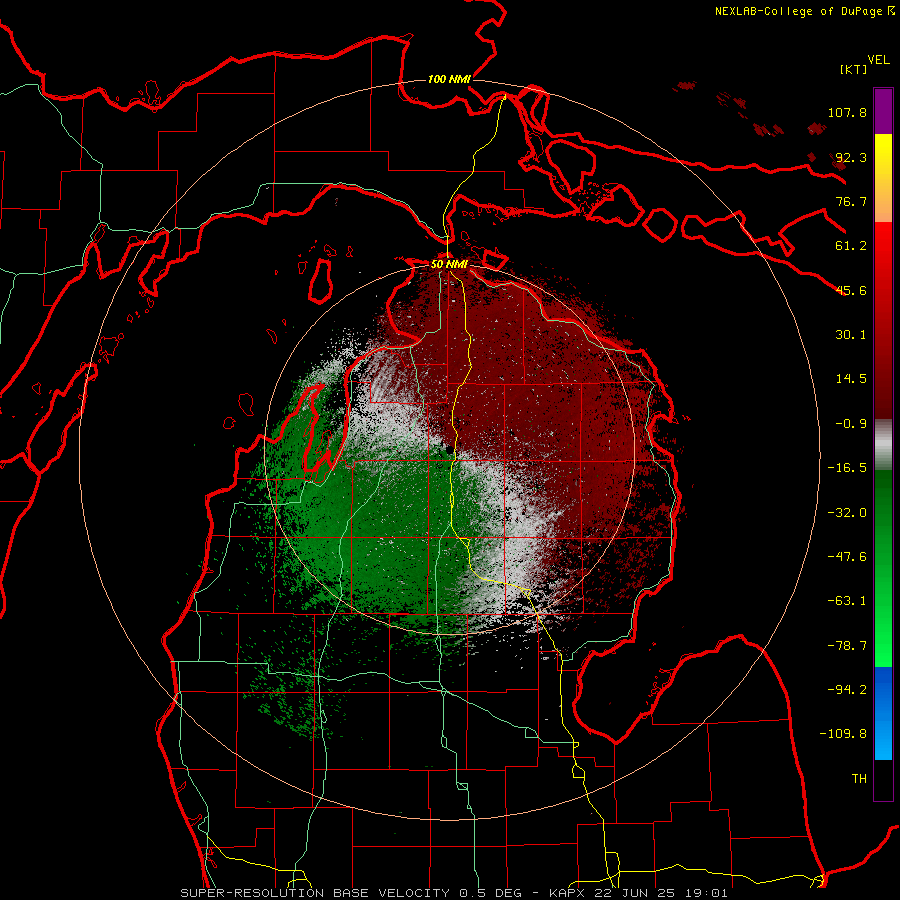The width and height of the screenshot is (900, 900).
Task: Click the 76.7 velocity legend value
Action: 851,201
